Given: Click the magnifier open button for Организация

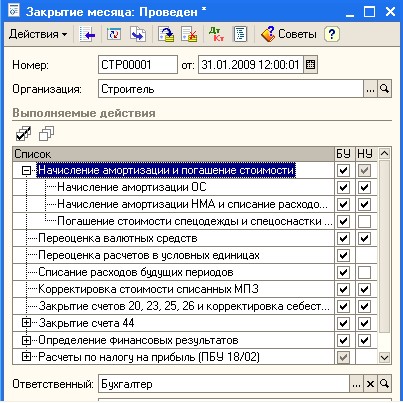Looking at the screenshot, I should tap(384, 89).
